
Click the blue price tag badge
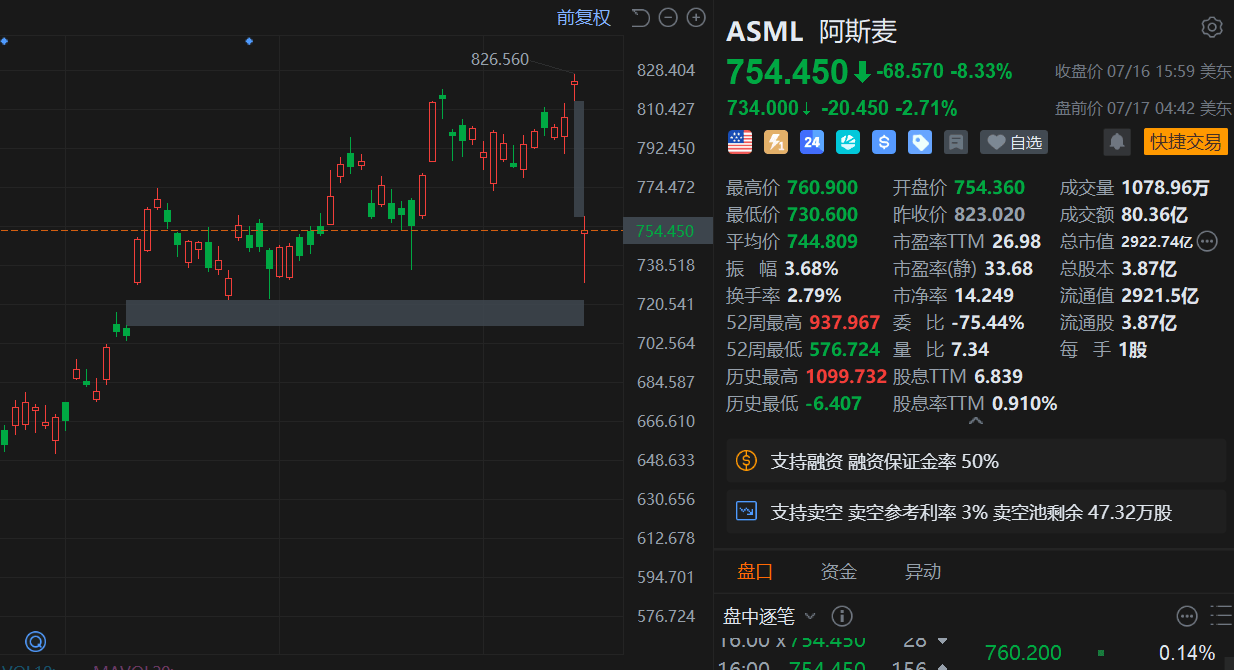click(x=920, y=142)
